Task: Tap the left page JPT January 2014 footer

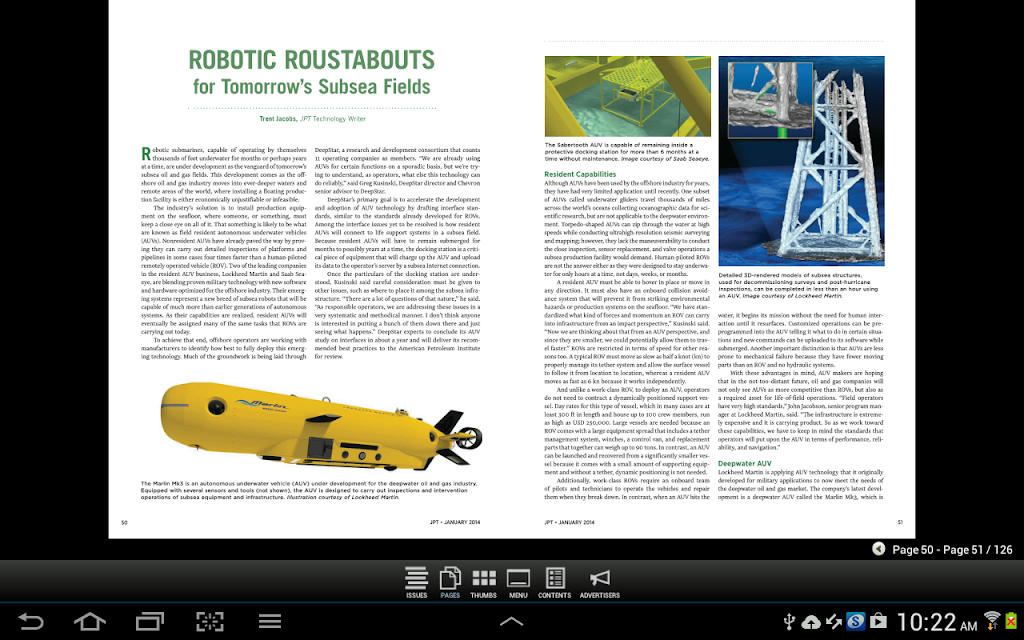Action: (455, 522)
